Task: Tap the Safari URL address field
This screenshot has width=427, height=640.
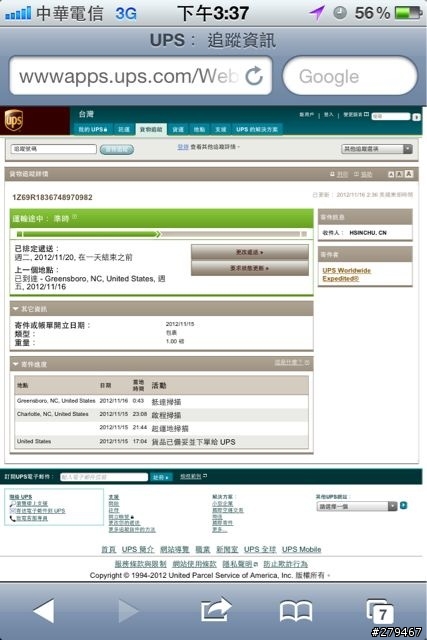Action: tap(140, 76)
